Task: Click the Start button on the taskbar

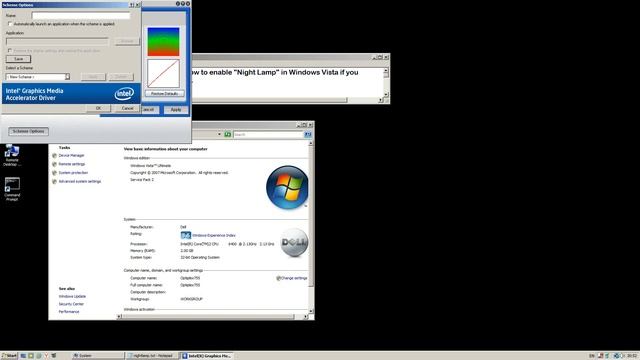Action: pyautogui.click(x=9, y=356)
